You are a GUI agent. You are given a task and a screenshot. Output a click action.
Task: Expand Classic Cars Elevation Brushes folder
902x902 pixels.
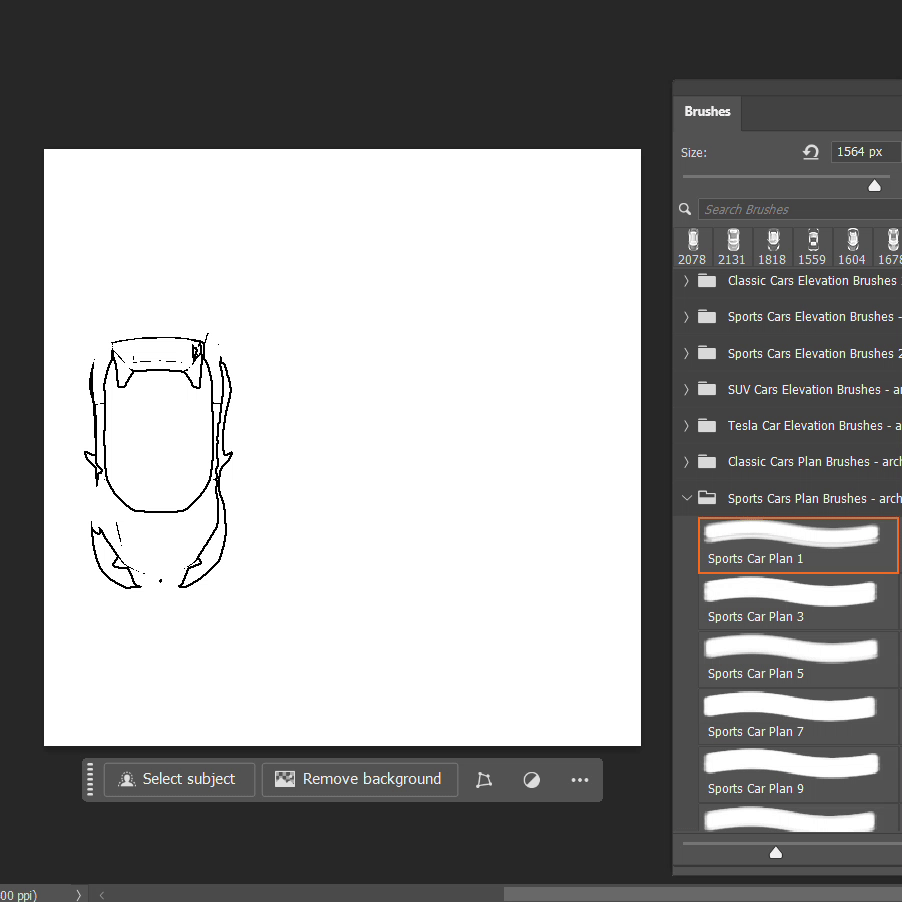coord(687,281)
